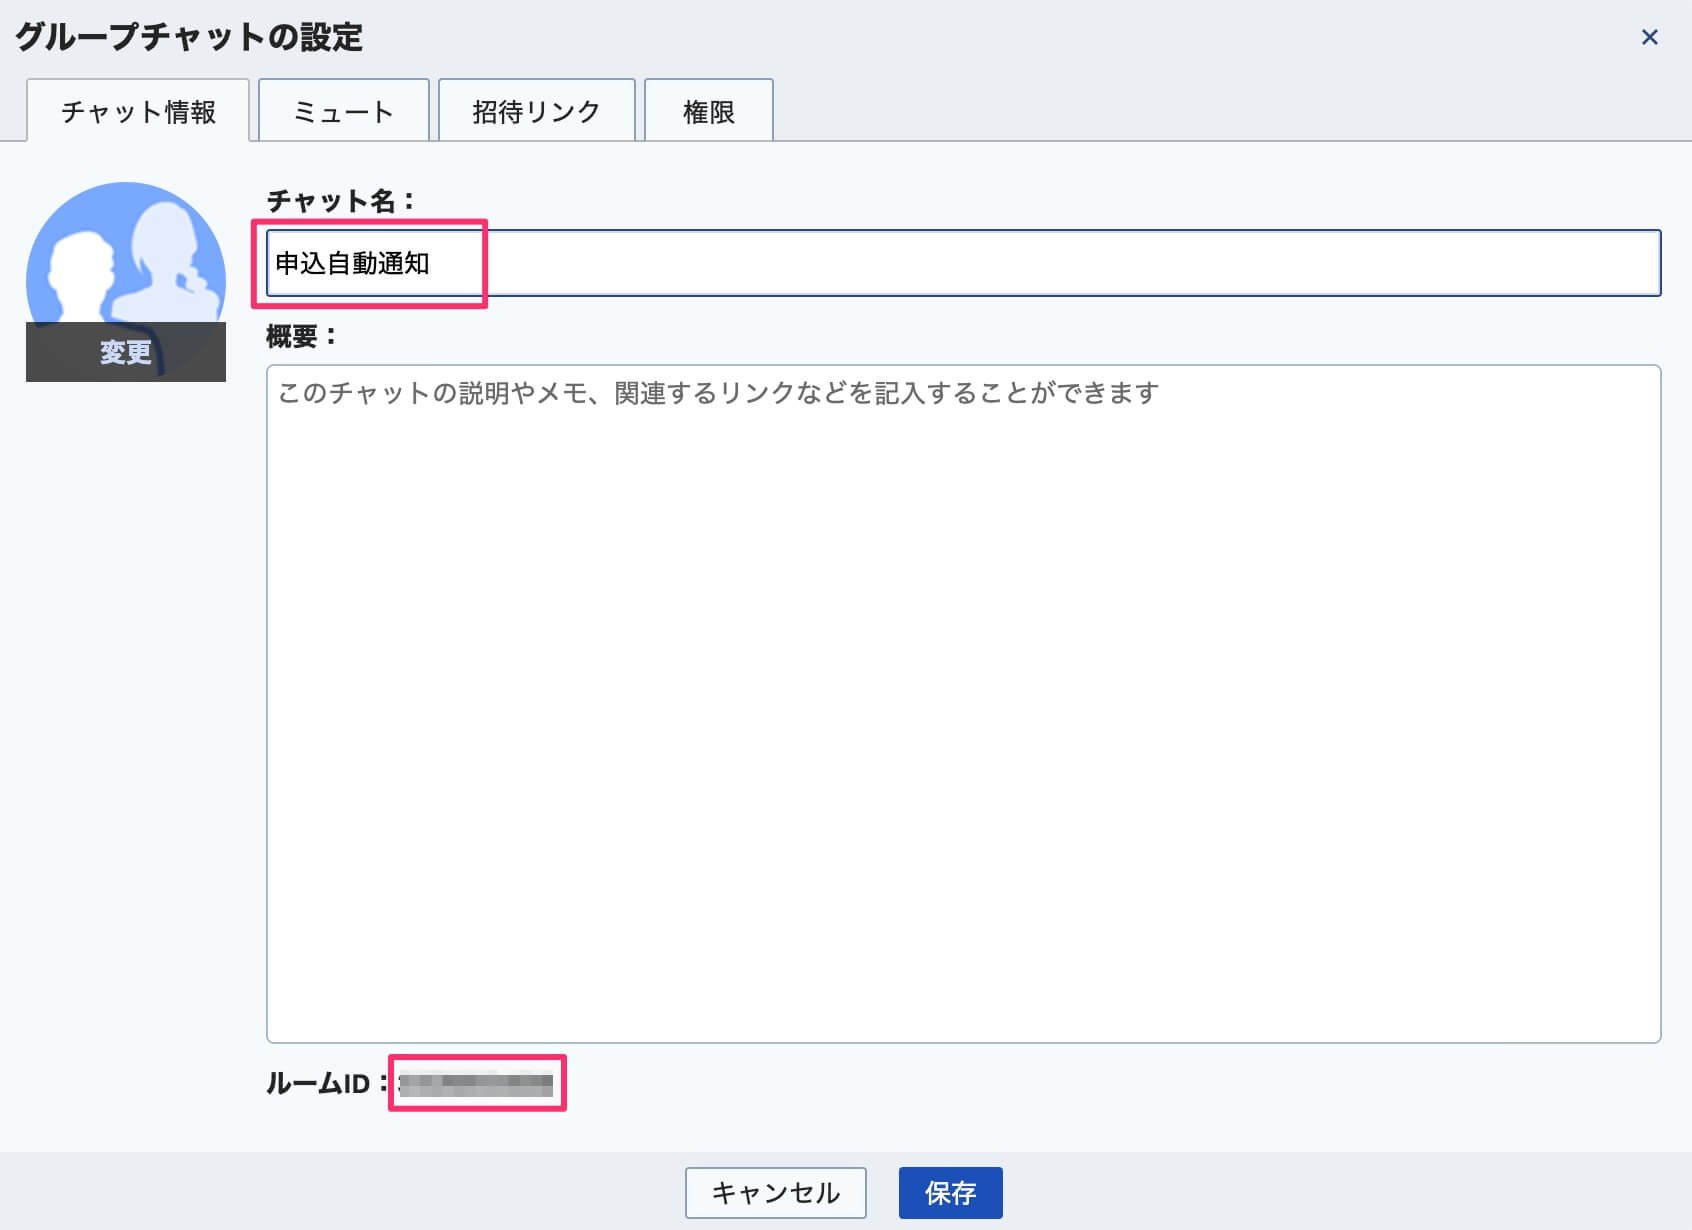Click the 変更 overlay to change chat icon
The width and height of the screenshot is (1692, 1230).
click(x=125, y=350)
